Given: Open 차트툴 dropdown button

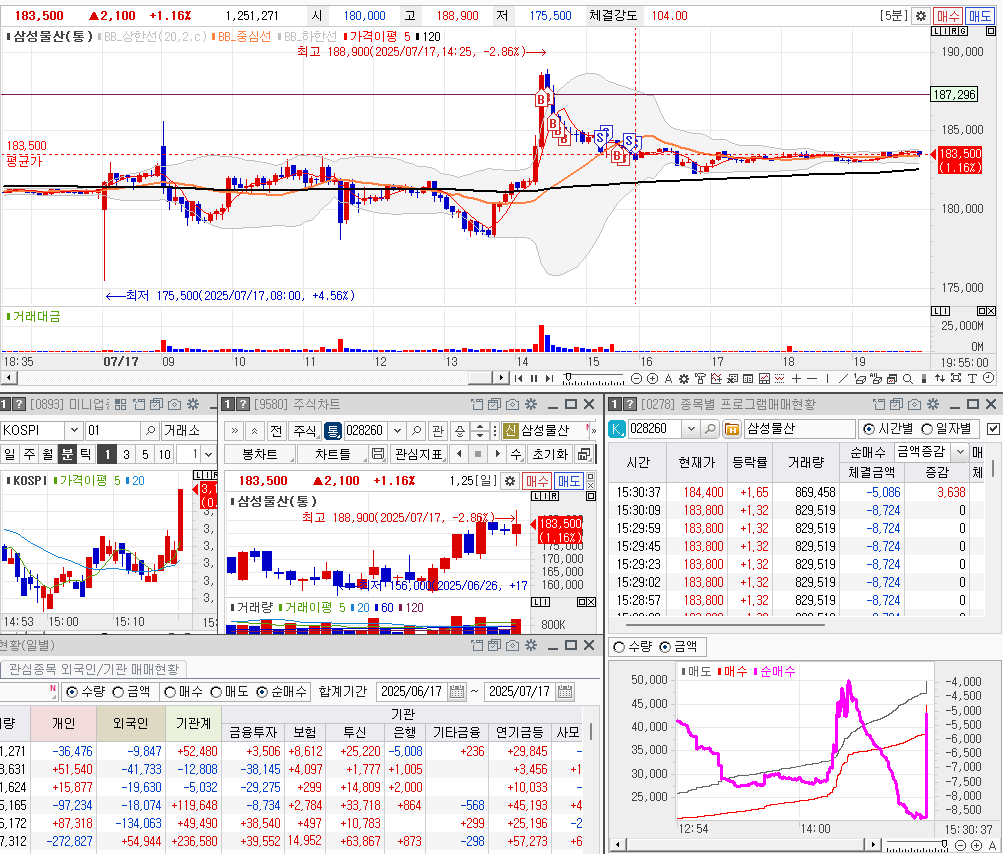Looking at the screenshot, I should pyautogui.click(x=333, y=454).
